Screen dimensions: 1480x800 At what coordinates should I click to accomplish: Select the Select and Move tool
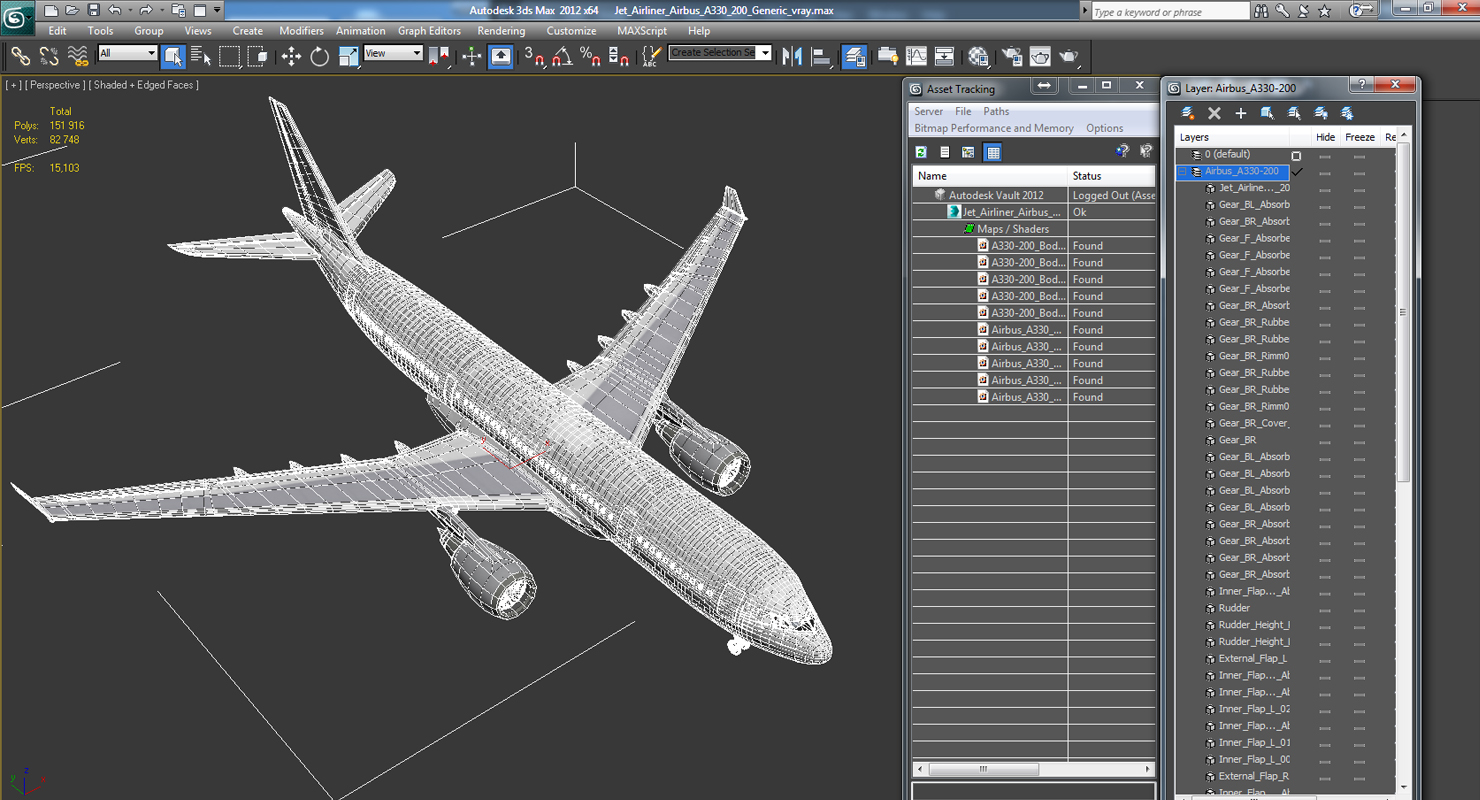tap(291, 56)
